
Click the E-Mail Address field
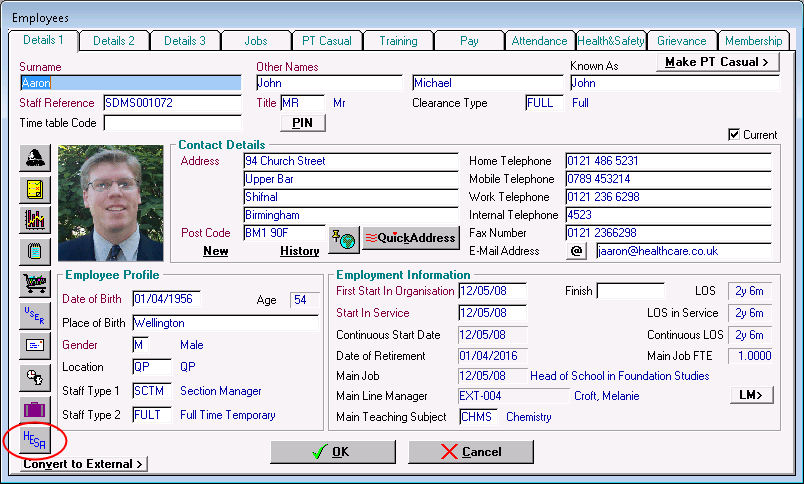(684, 251)
